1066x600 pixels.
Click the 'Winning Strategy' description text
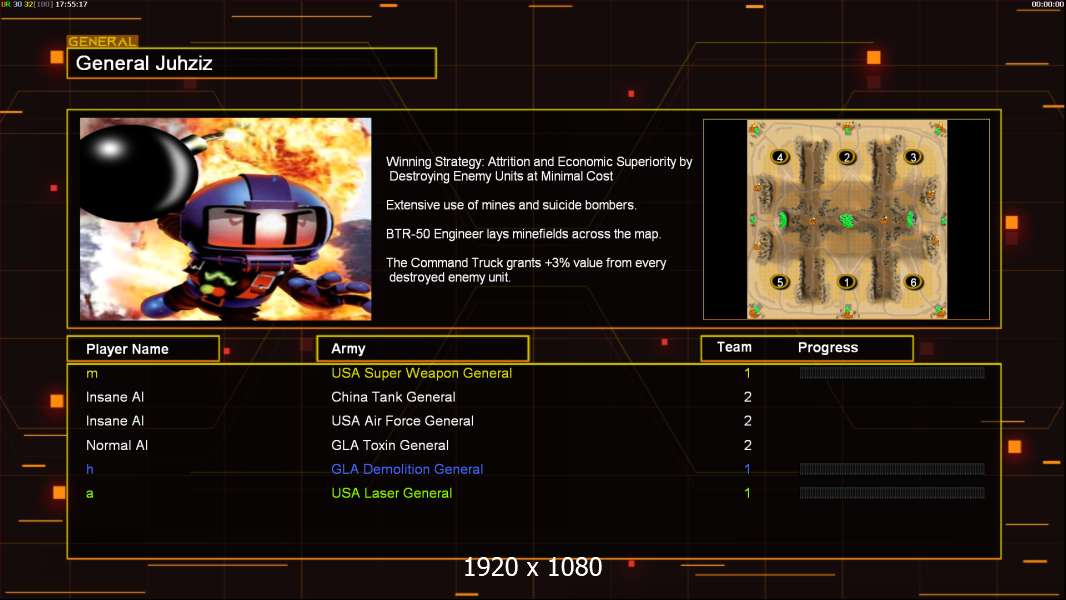point(539,169)
